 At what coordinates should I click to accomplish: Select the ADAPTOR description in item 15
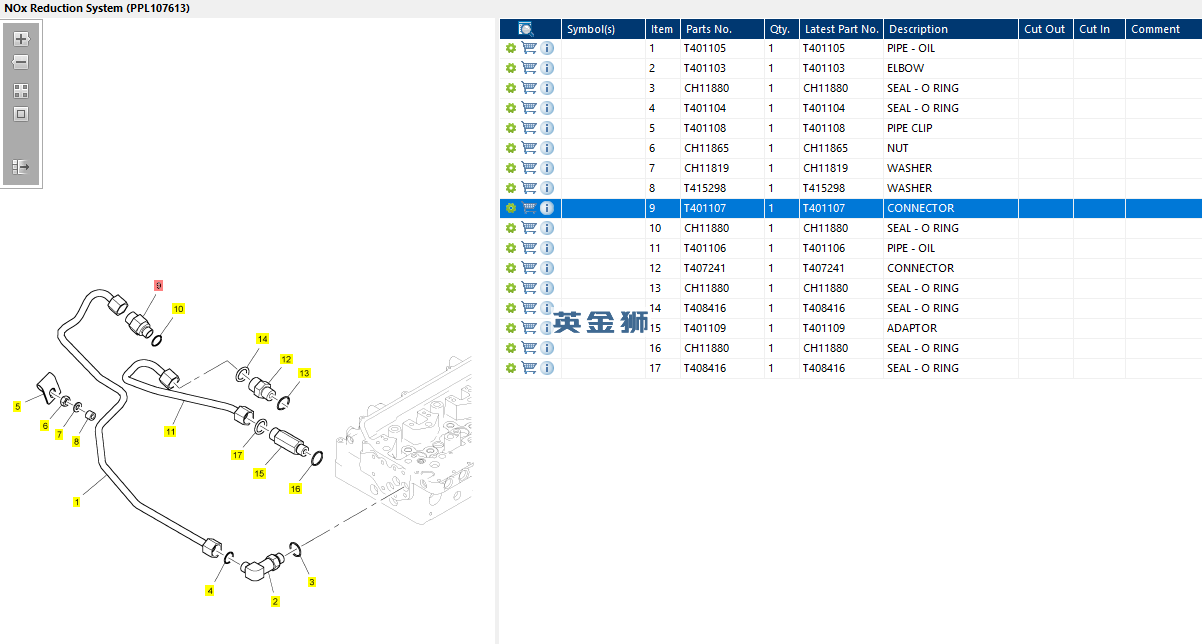point(912,328)
